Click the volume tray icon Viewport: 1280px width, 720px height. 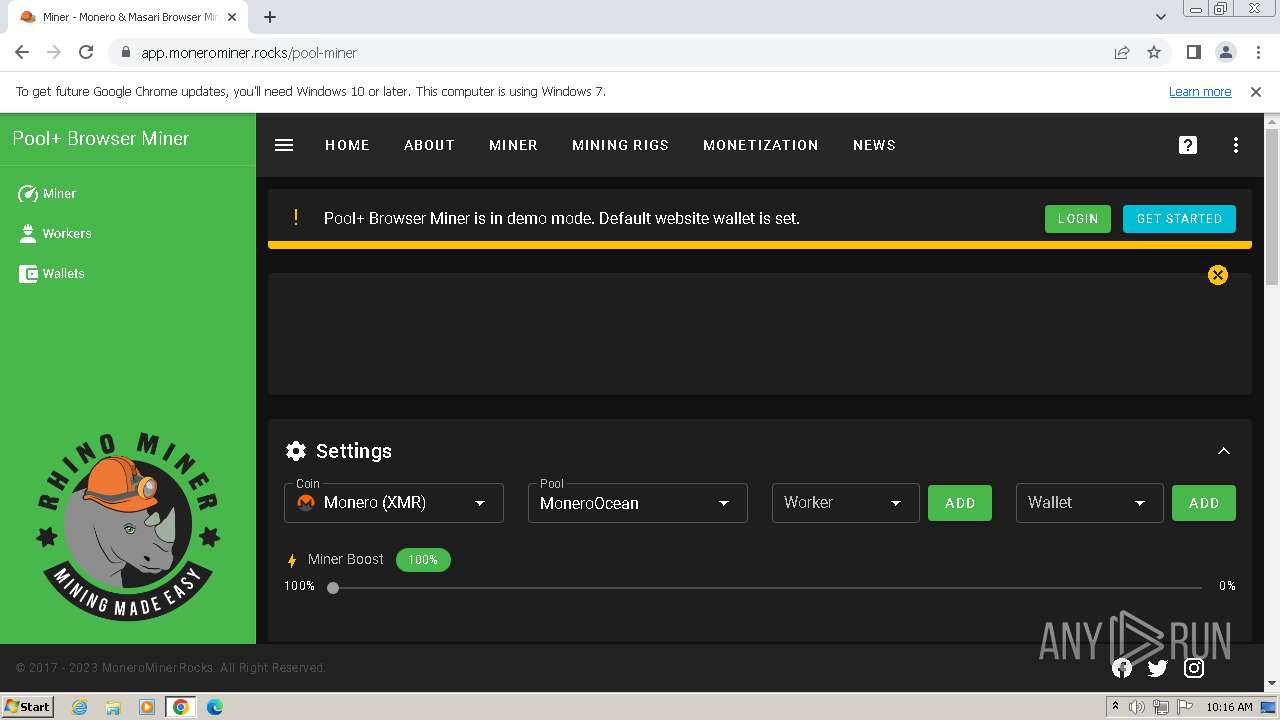tap(1137, 707)
